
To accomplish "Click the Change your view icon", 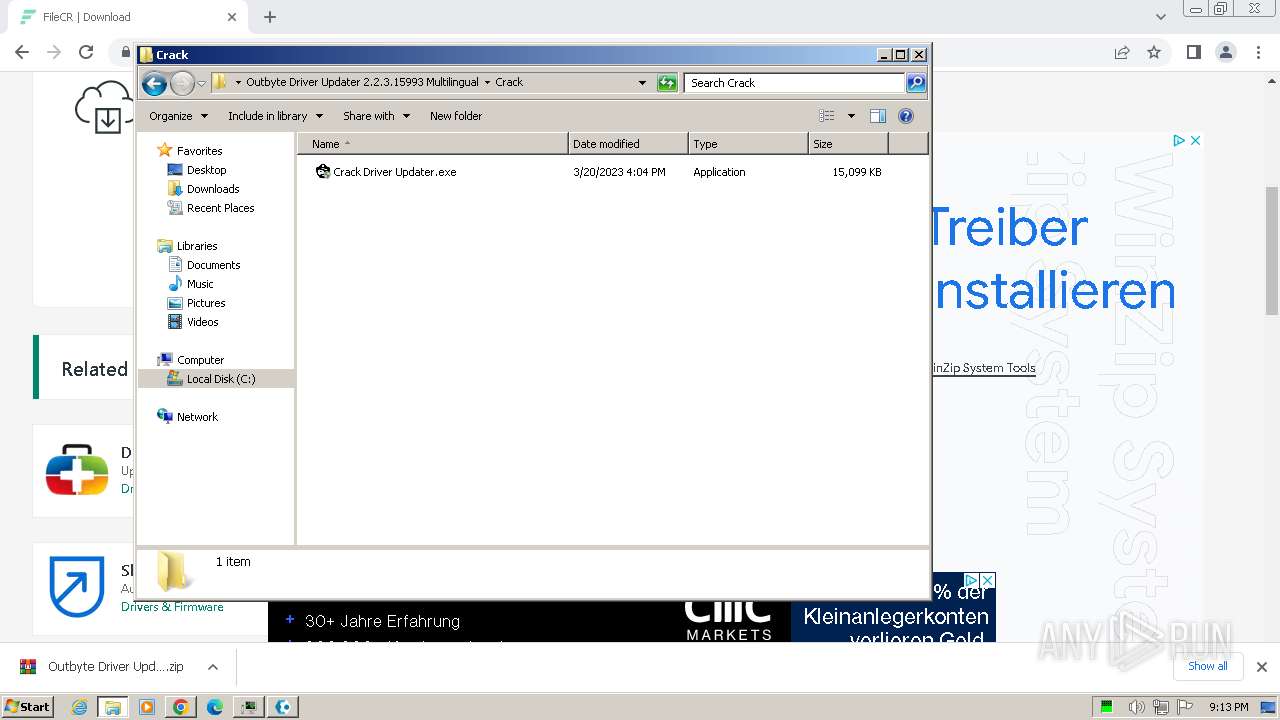I will pos(827,116).
